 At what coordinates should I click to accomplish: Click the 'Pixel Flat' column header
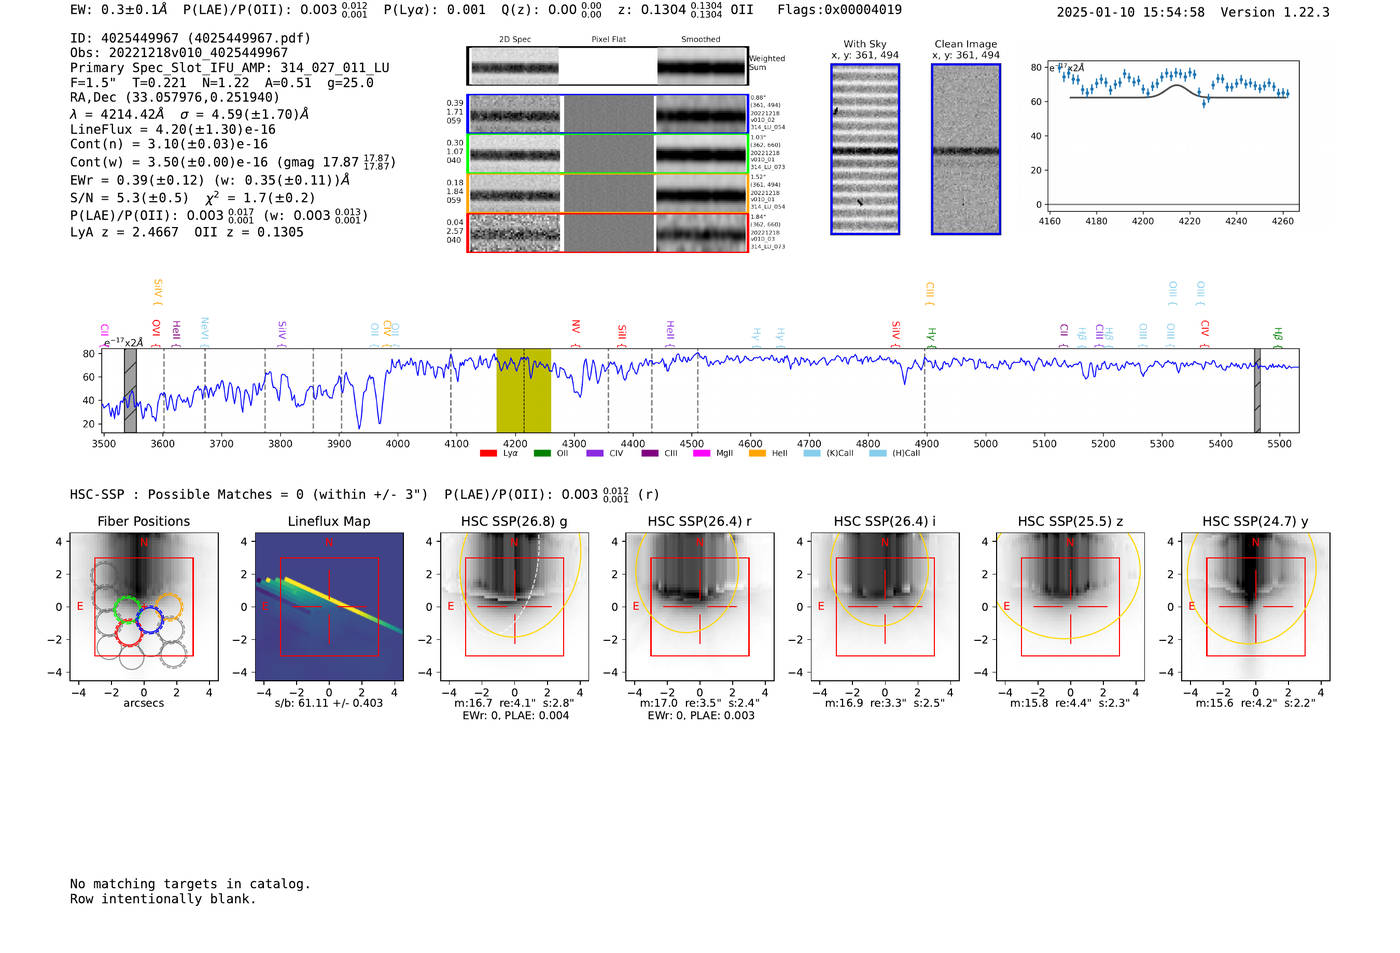(608, 40)
